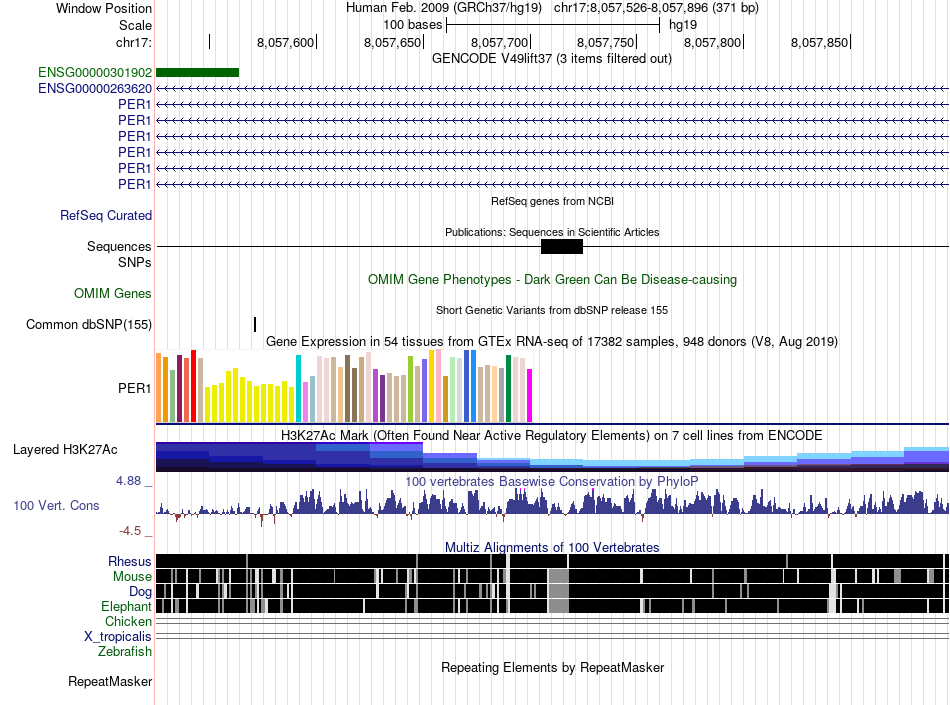Open the 100 Vert. Cons track label

pos(56,506)
